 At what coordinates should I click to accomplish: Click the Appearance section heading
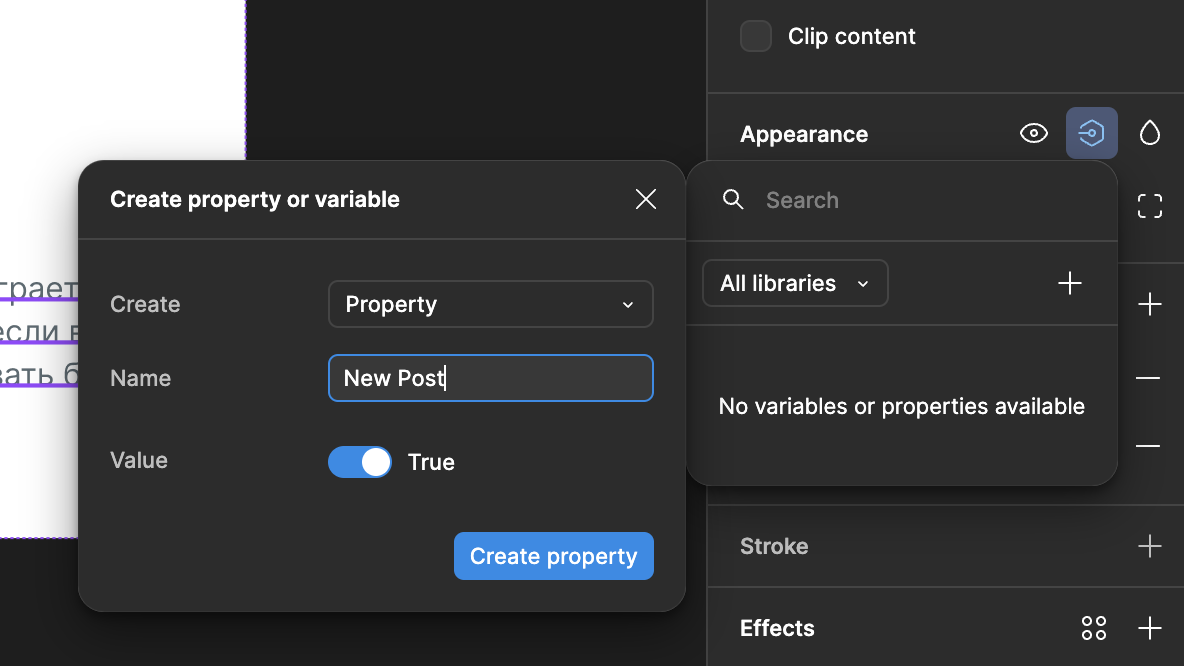click(804, 134)
